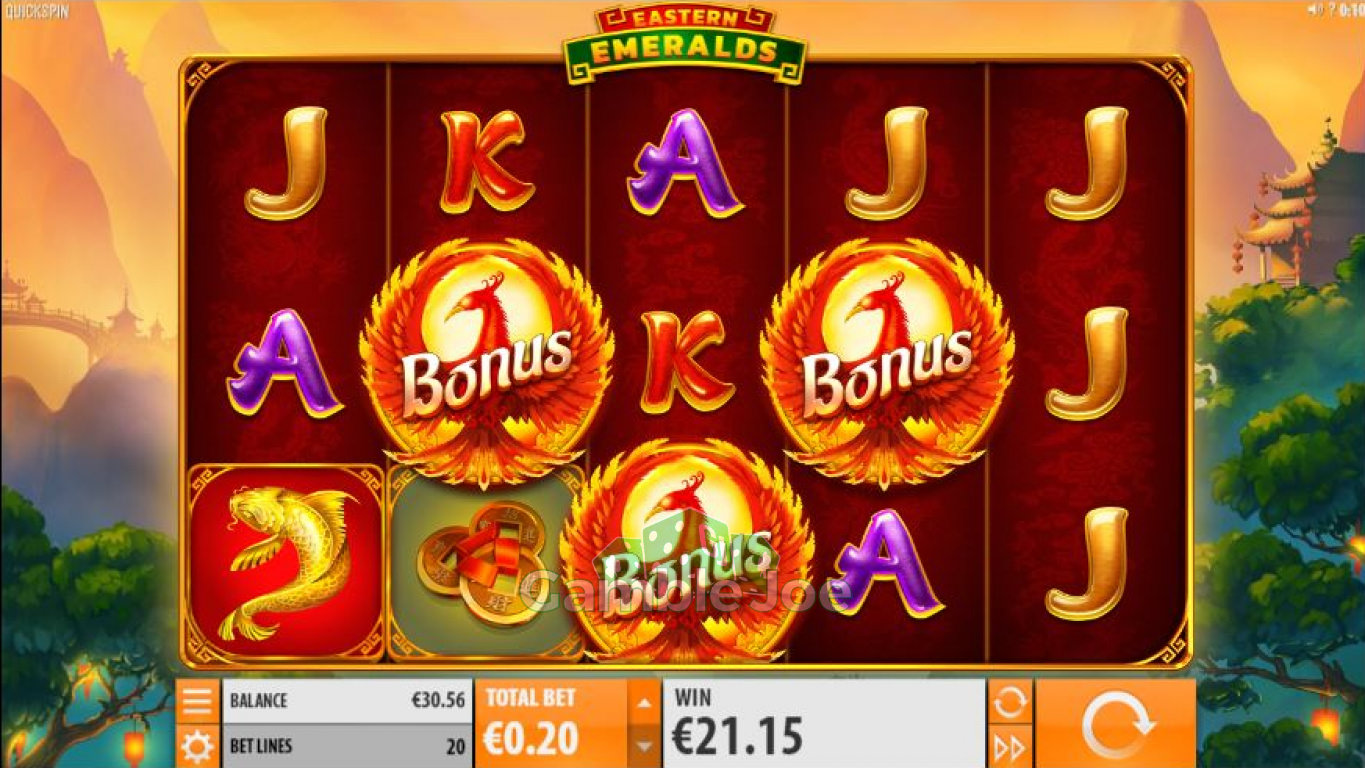Select the golden koi fish symbol
The width and height of the screenshot is (1365, 768).
286,562
